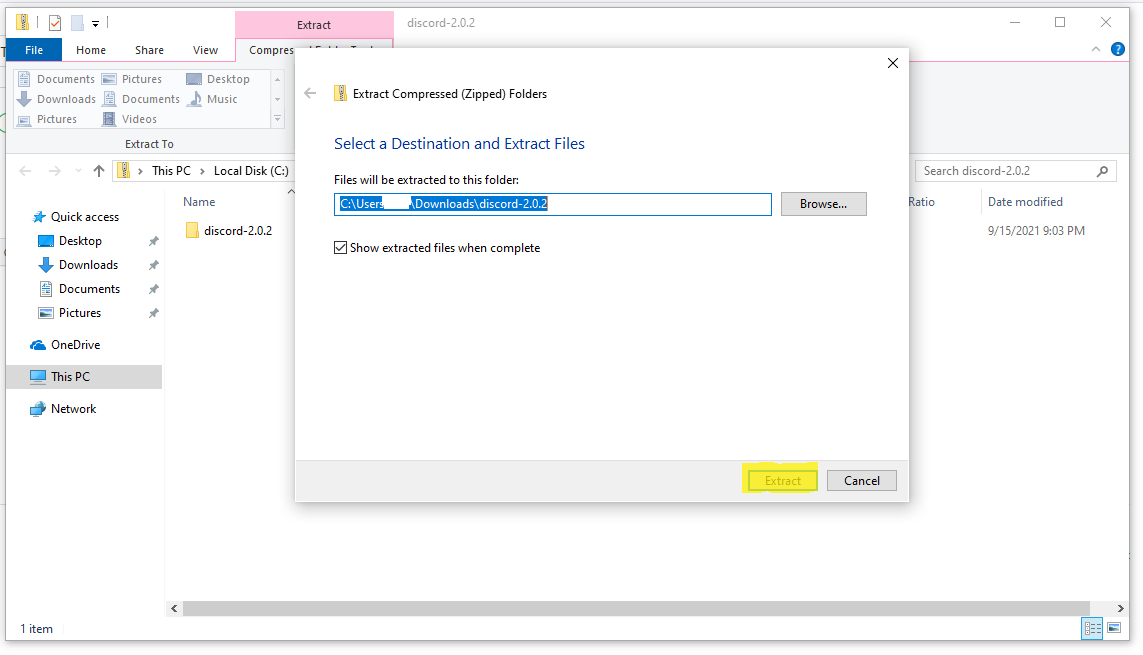Sort by the Date modified column header
Screen dimensions: 1143x655
click(1025, 202)
